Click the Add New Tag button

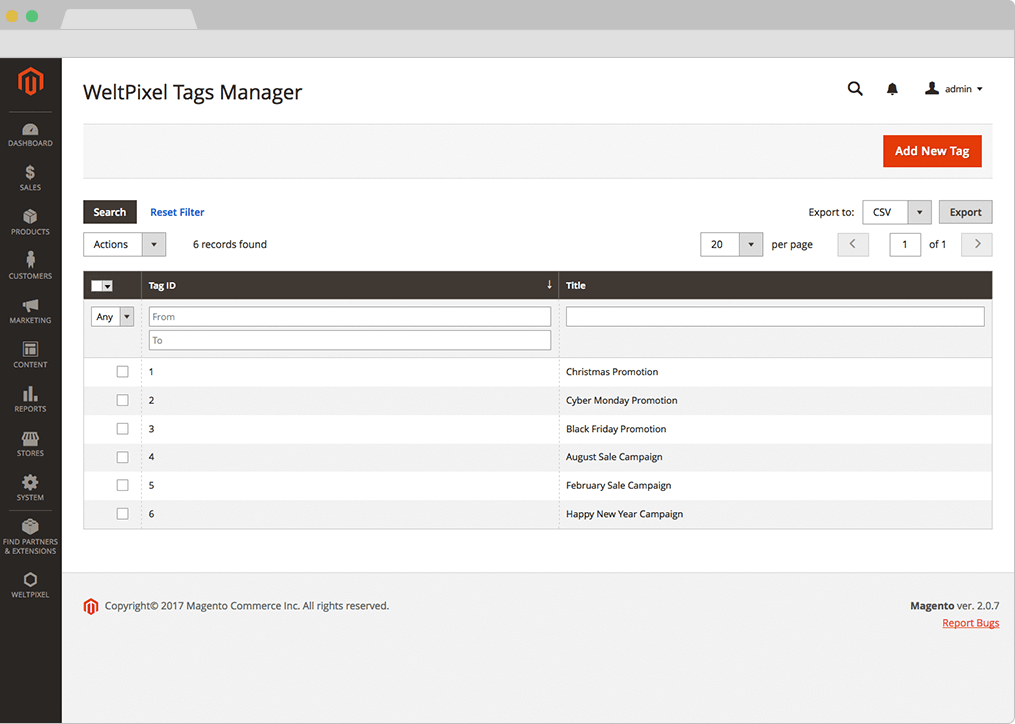[931, 151]
